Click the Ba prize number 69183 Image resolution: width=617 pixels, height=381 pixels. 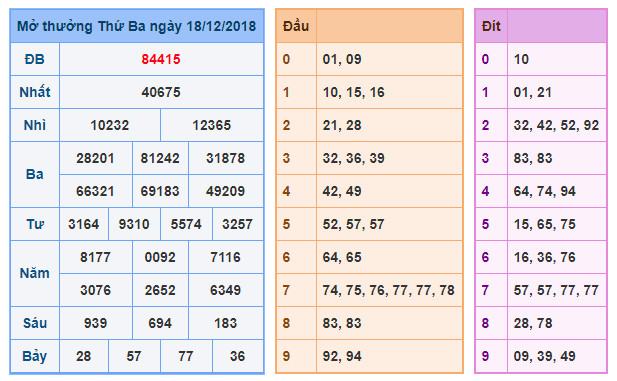point(160,192)
